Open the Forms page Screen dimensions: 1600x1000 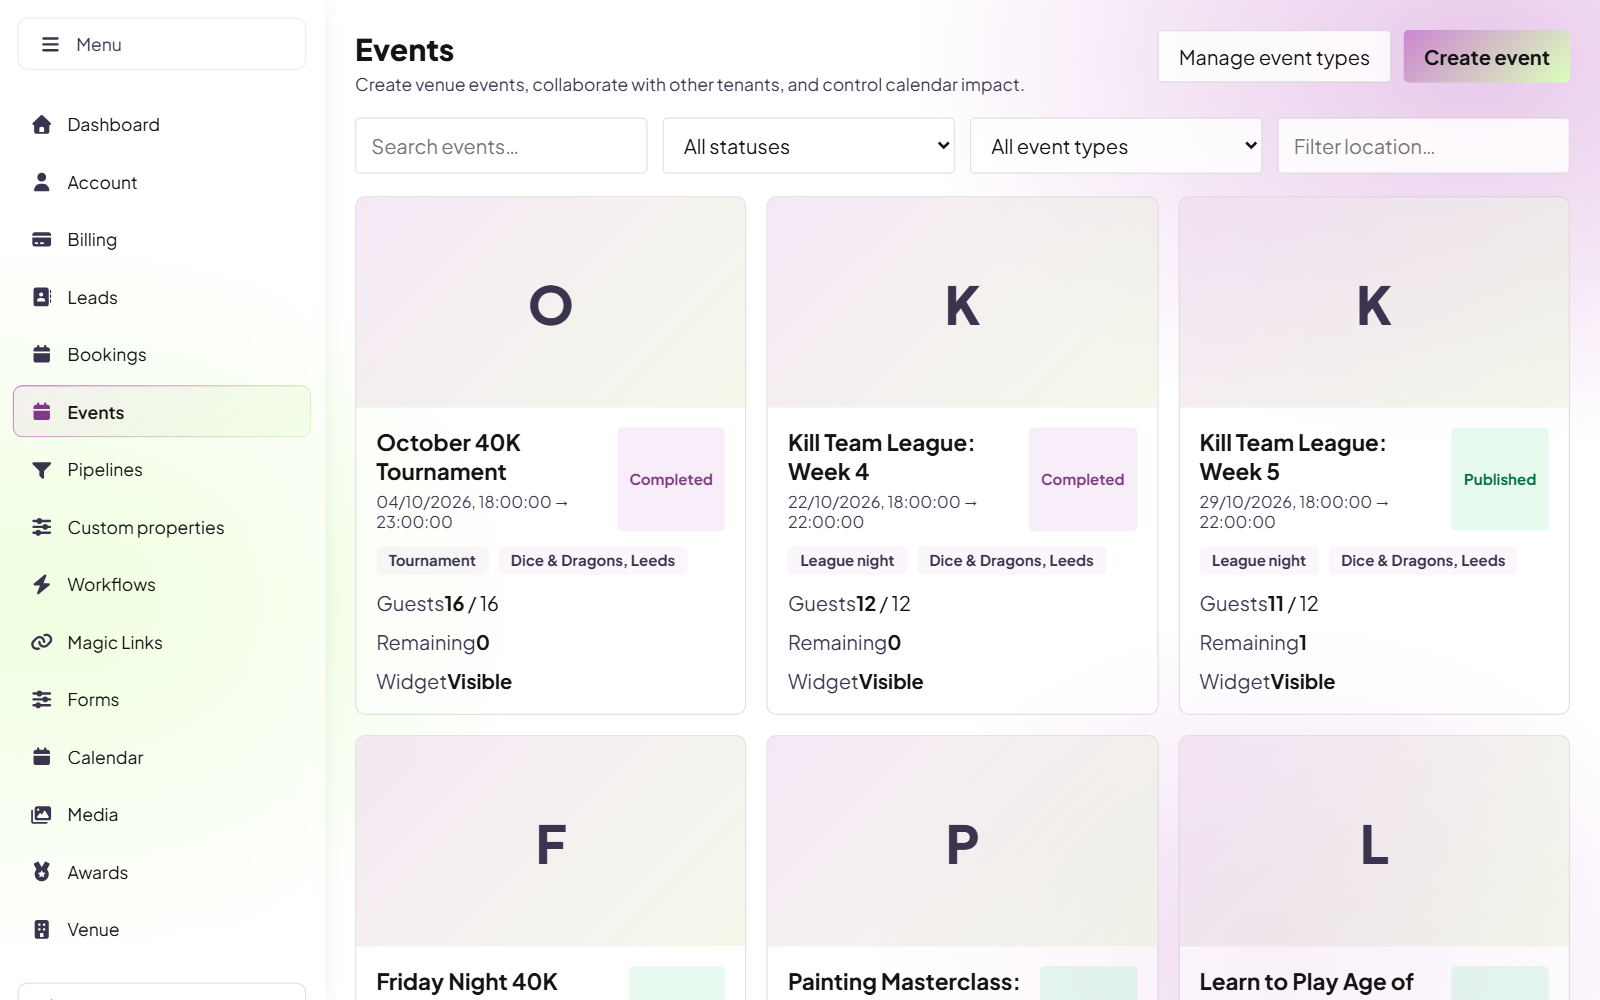click(x=162, y=700)
